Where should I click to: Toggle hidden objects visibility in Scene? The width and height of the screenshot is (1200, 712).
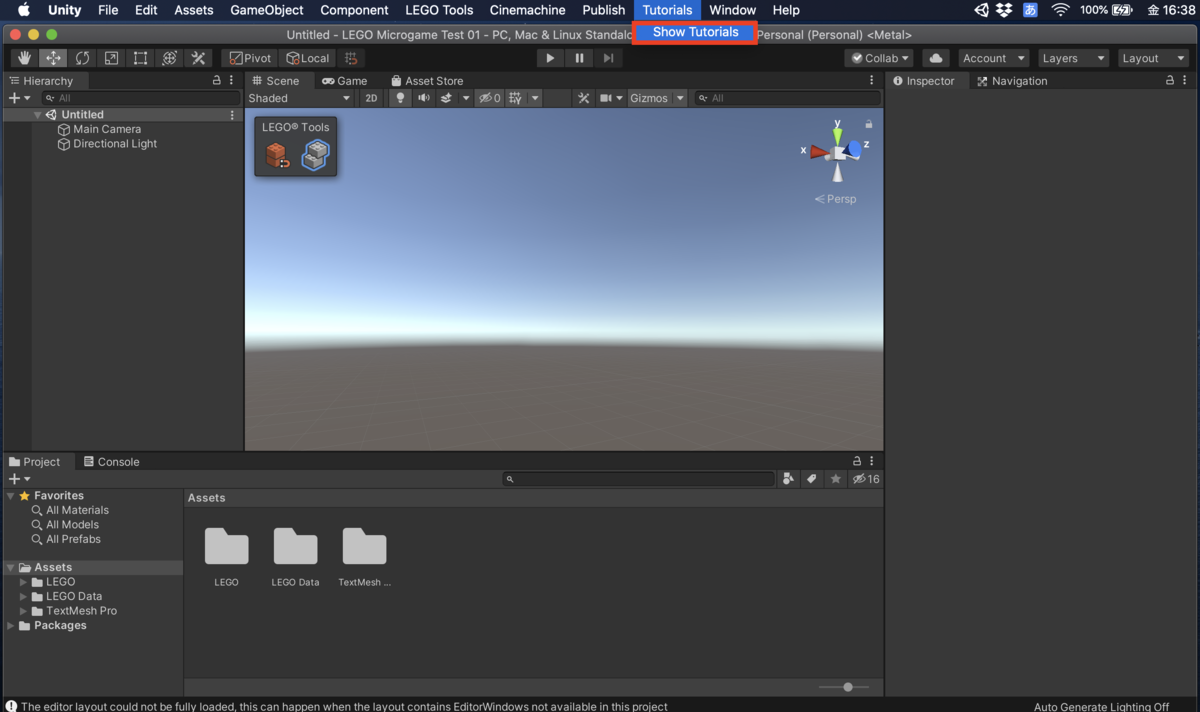tap(489, 98)
